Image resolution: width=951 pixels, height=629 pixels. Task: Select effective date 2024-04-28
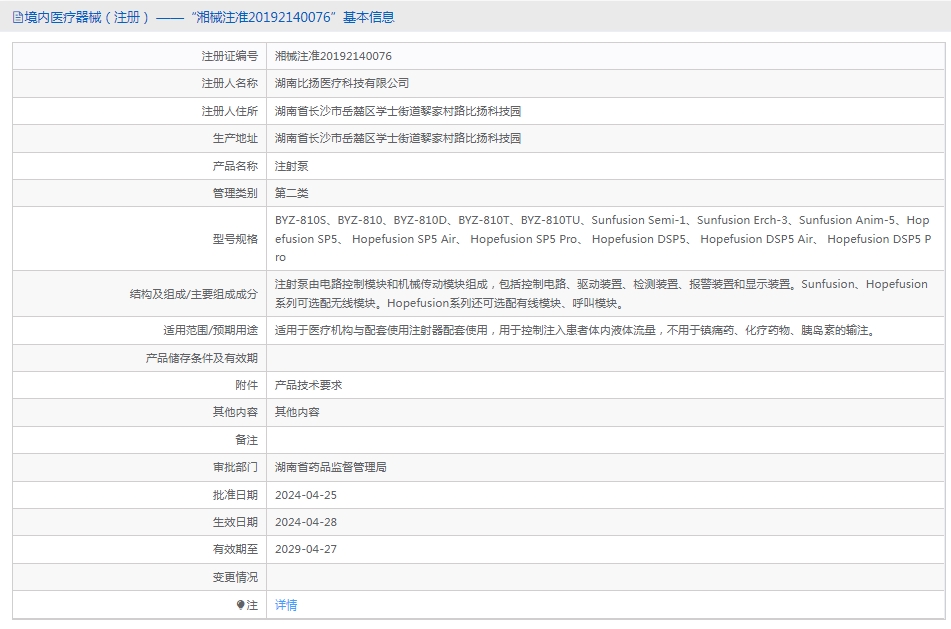point(306,522)
